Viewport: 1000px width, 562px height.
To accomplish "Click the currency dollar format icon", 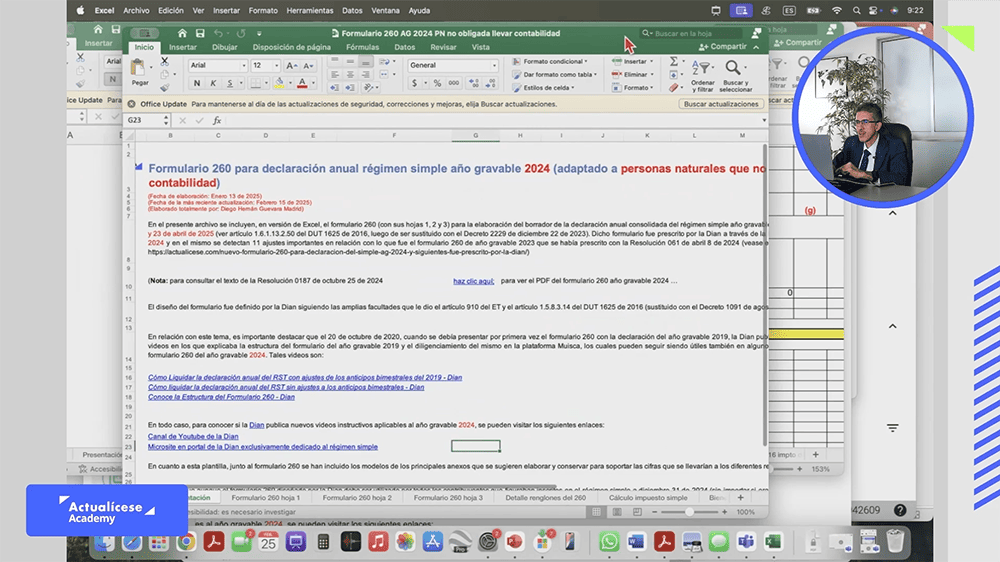I will pos(415,83).
